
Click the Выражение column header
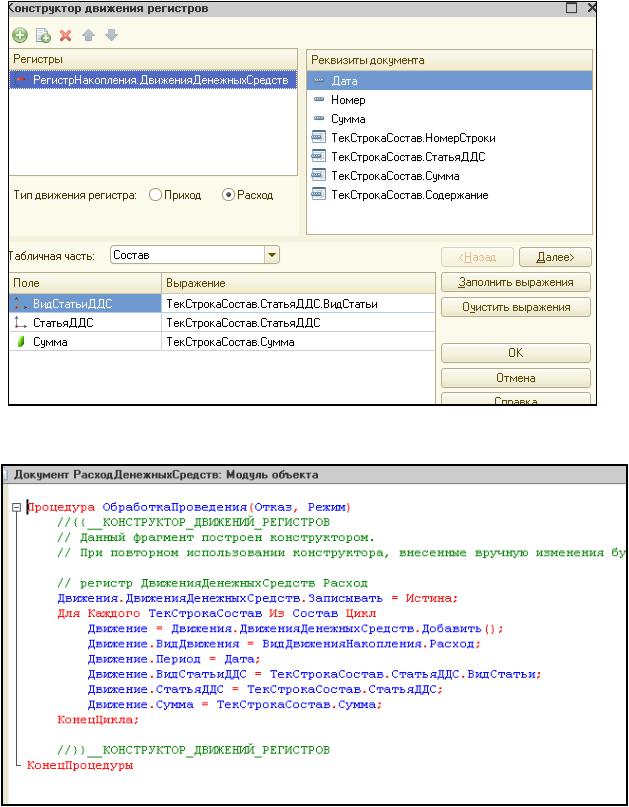(x=299, y=283)
